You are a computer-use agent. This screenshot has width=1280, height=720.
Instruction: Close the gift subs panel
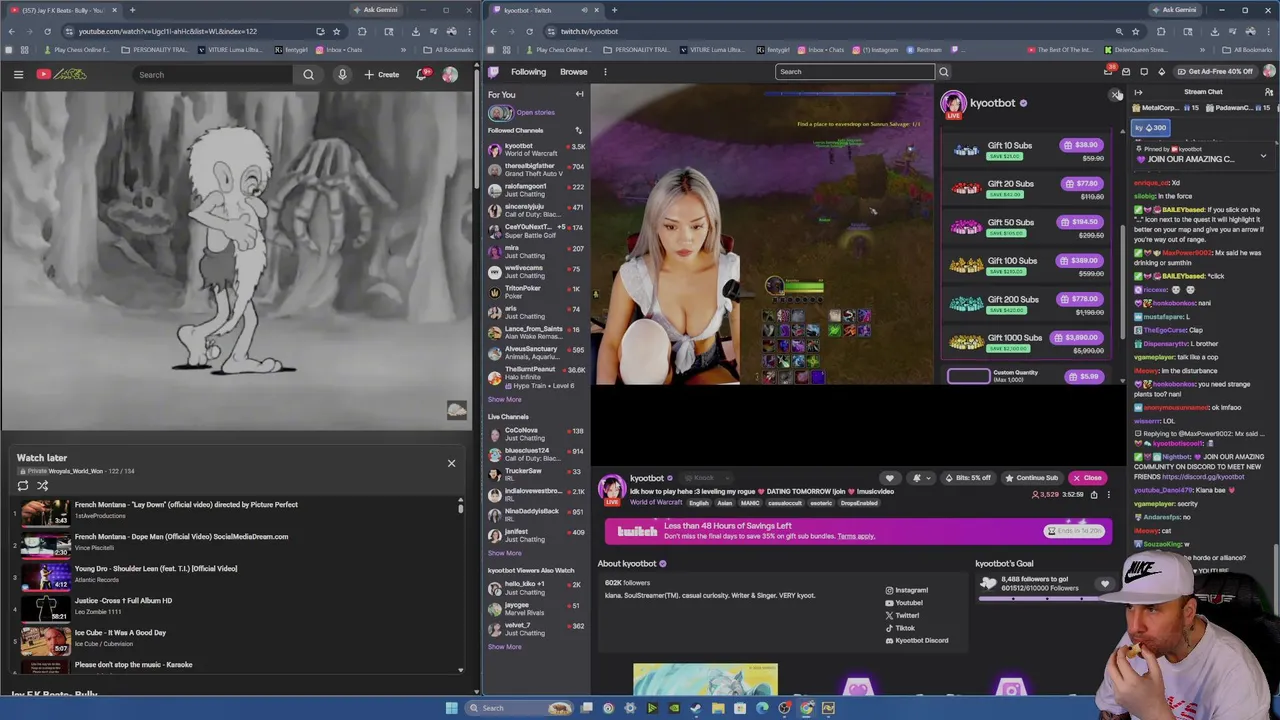click(1116, 95)
